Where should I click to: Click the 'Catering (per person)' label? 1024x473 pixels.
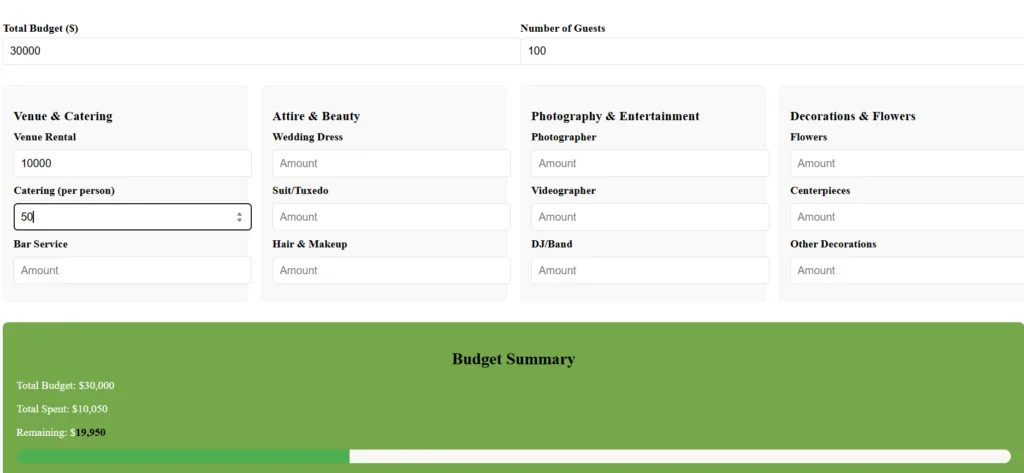(x=64, y=191)
